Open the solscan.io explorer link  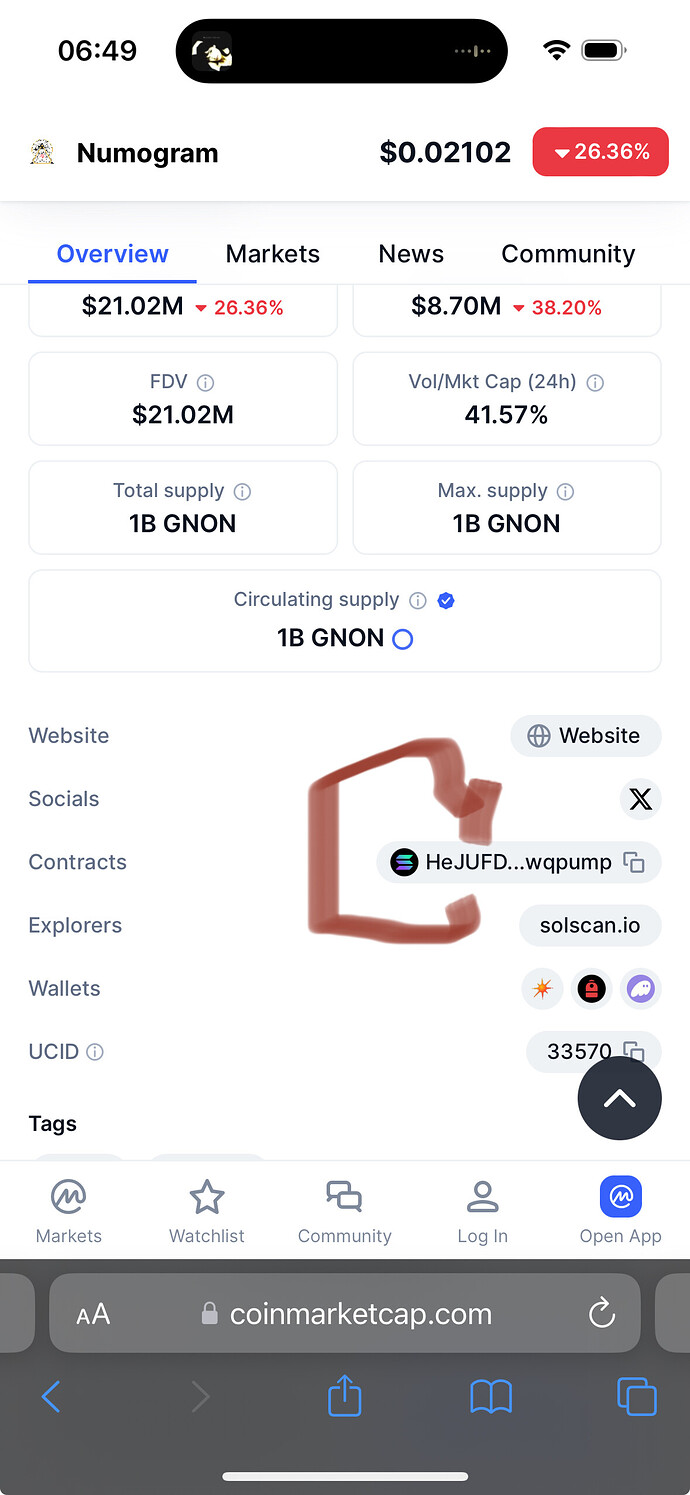click(590, 926)
